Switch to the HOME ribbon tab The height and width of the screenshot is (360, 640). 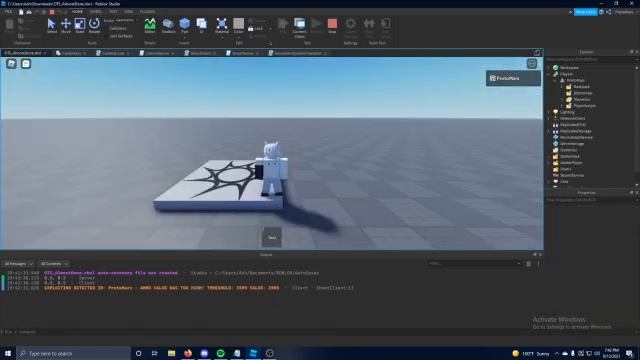tap(77, 12)
